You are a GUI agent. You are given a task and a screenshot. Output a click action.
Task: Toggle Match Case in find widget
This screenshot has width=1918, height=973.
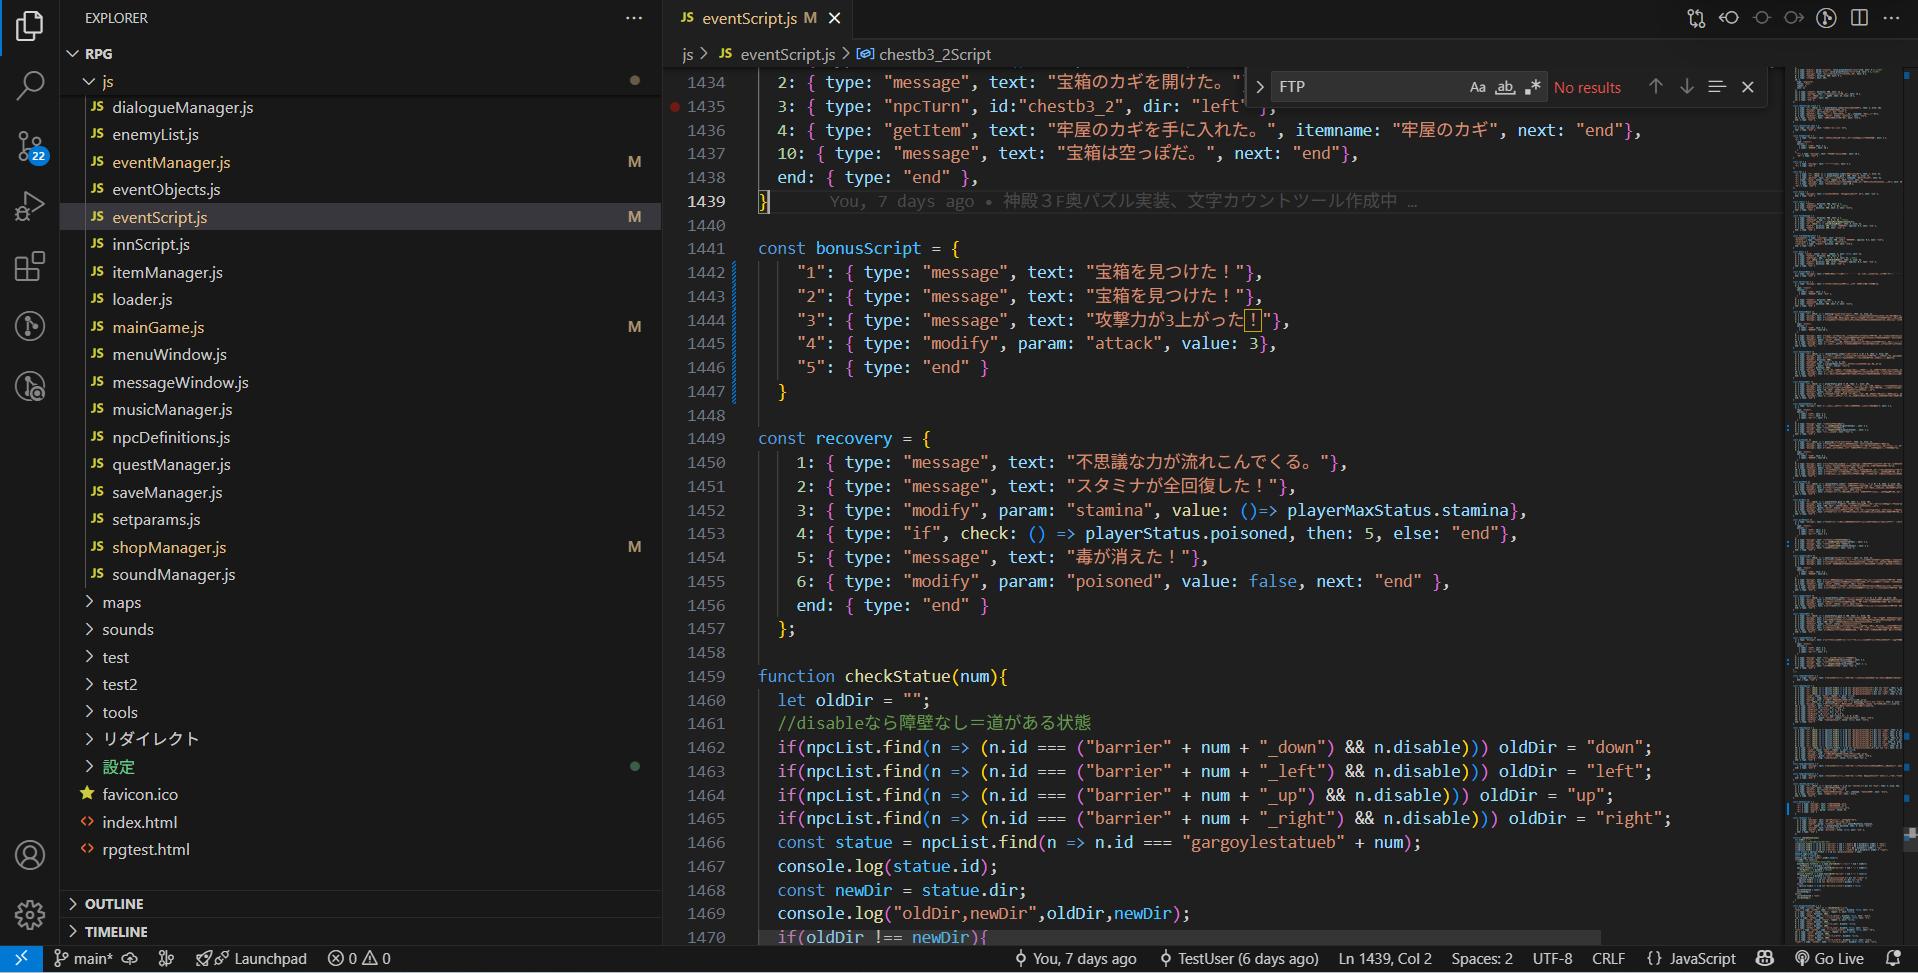[x=1477, y=87]
